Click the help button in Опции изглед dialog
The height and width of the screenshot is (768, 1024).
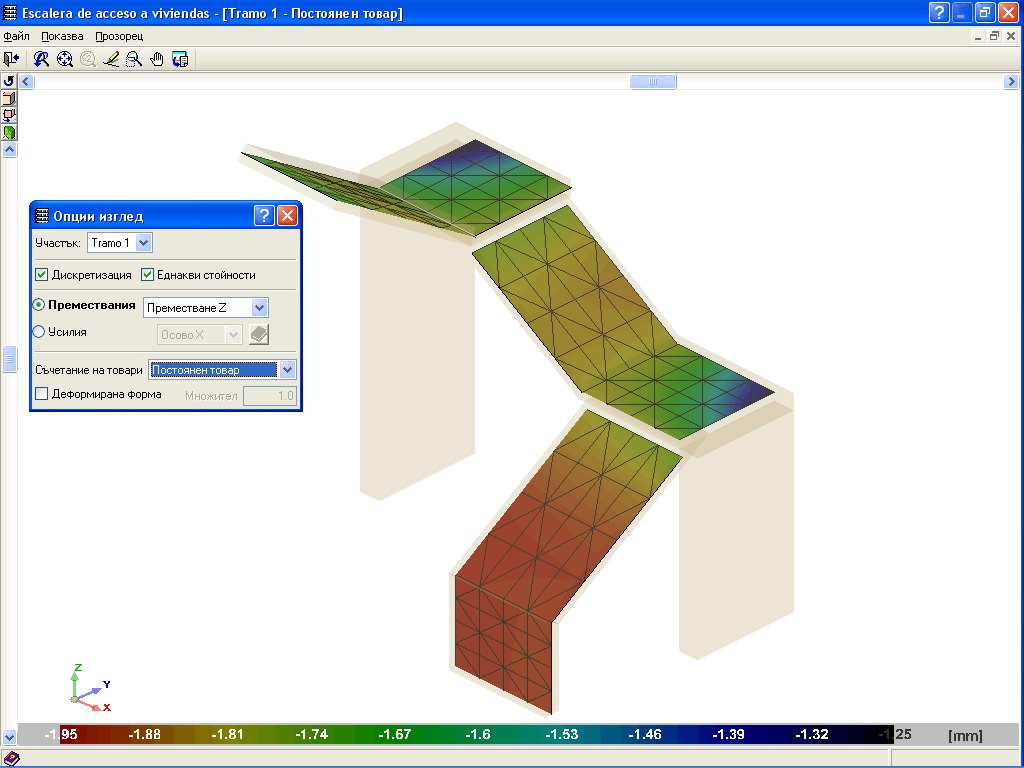[264, 216]
